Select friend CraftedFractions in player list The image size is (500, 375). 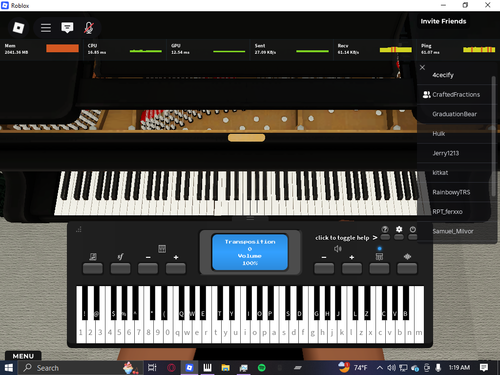455,95
